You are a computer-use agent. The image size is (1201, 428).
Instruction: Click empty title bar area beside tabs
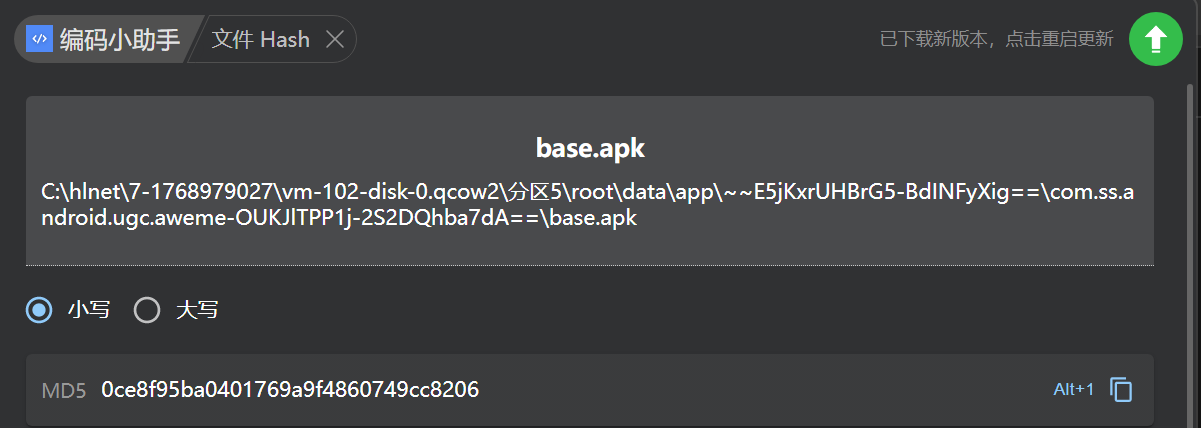pos(600,40)
